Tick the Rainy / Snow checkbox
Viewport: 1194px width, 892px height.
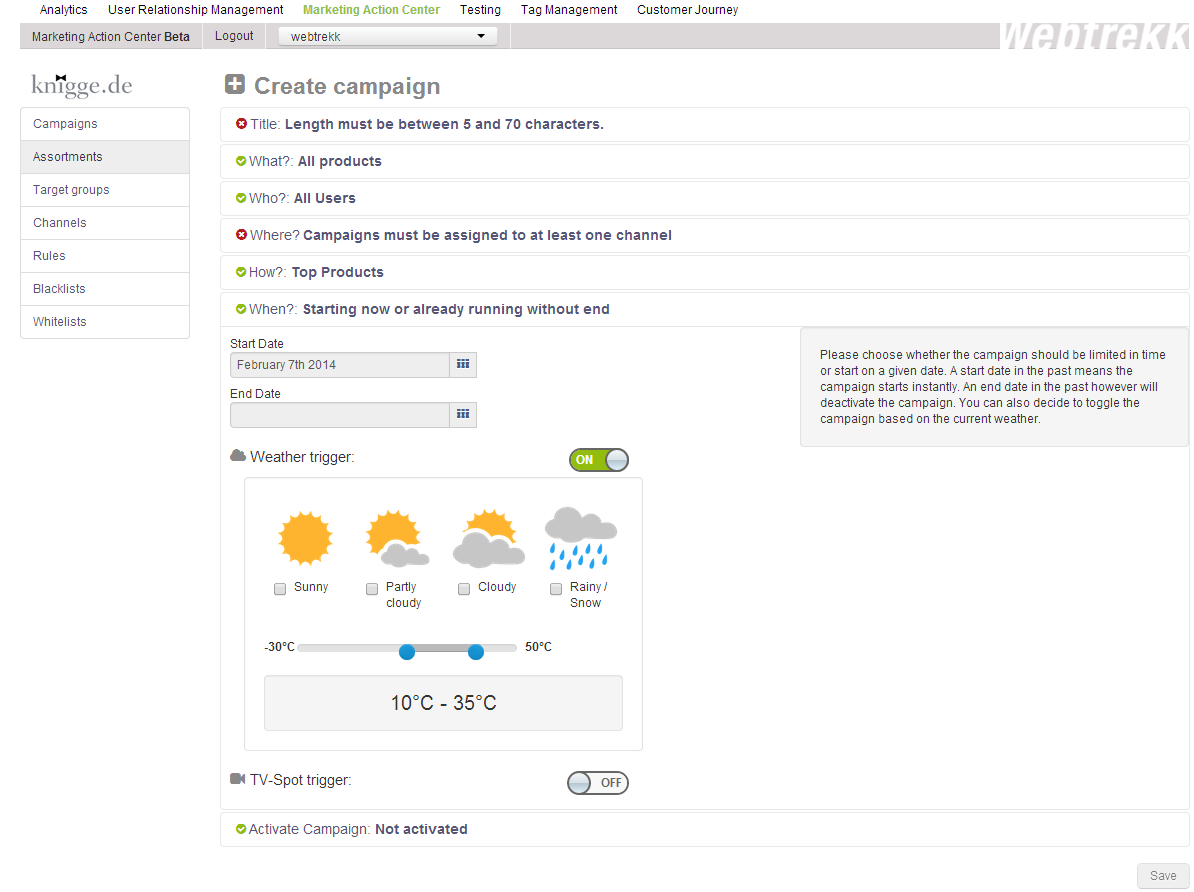click(x=556, y=589)
